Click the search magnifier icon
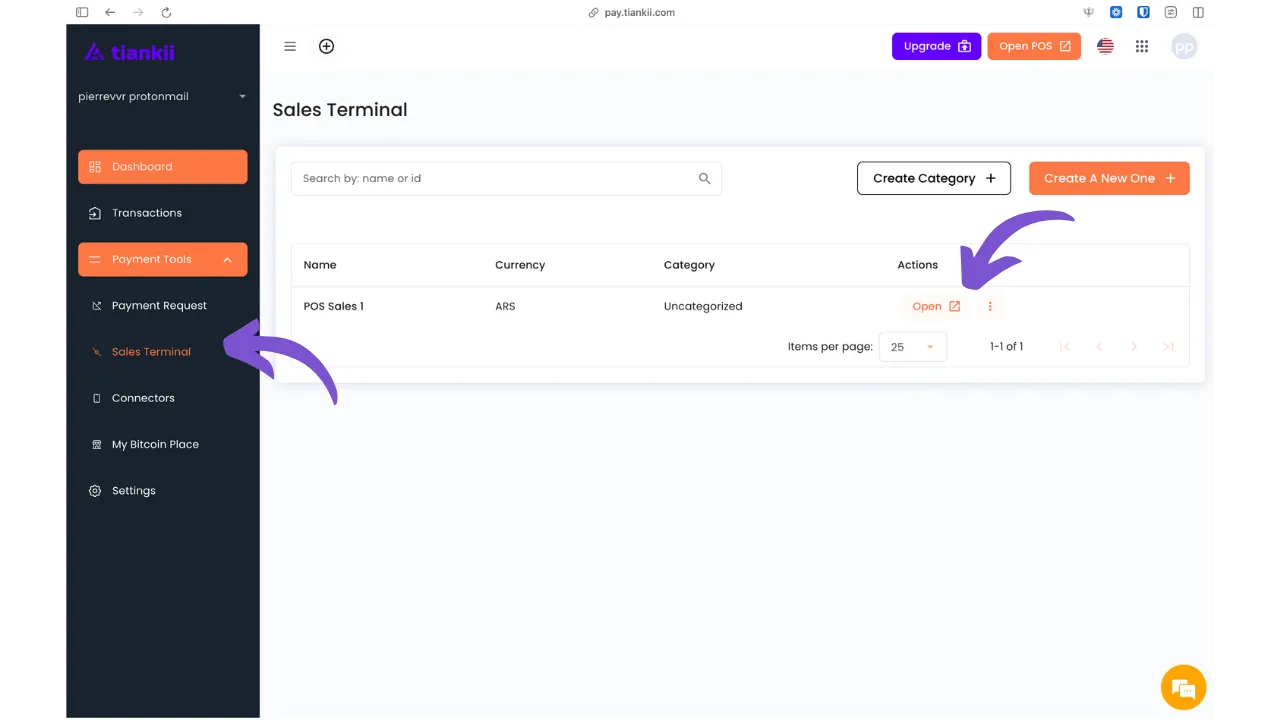Image resolution: width=1280 pixels, height=720 pixels. [x=705, y=178]
